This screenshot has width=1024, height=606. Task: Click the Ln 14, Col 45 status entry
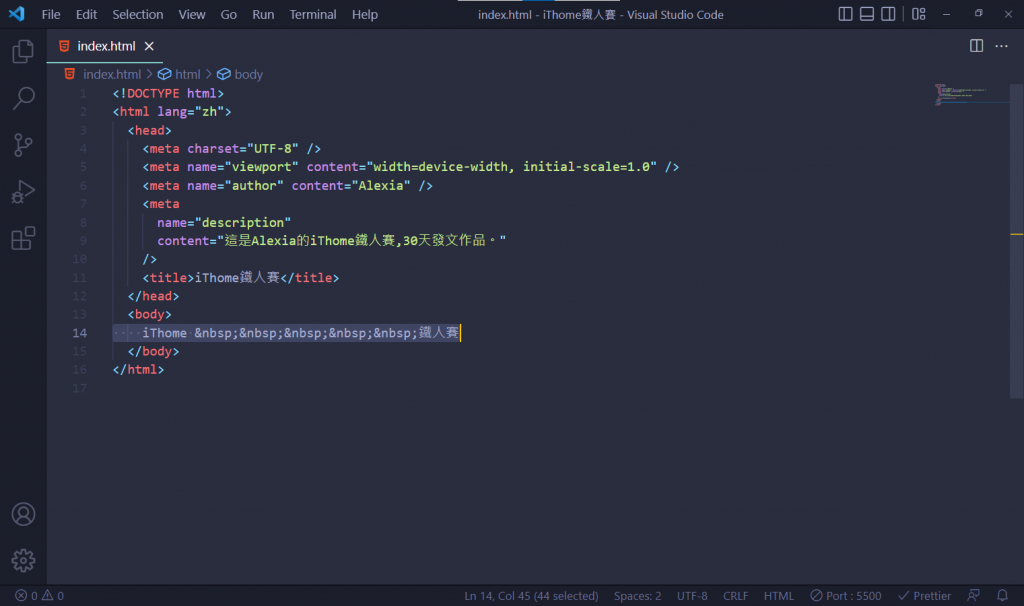point(531,596)
